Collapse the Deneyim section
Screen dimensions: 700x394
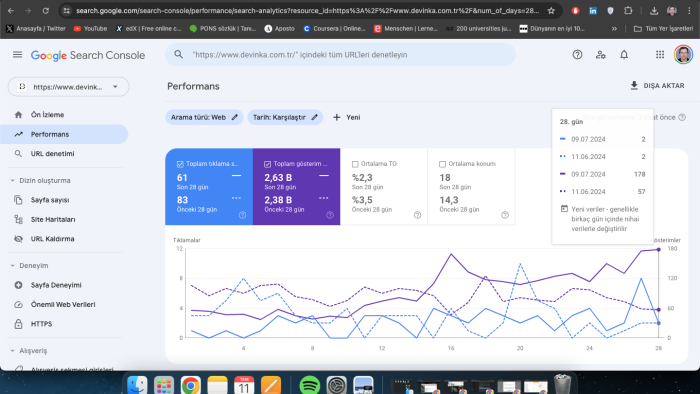[12, 265]
